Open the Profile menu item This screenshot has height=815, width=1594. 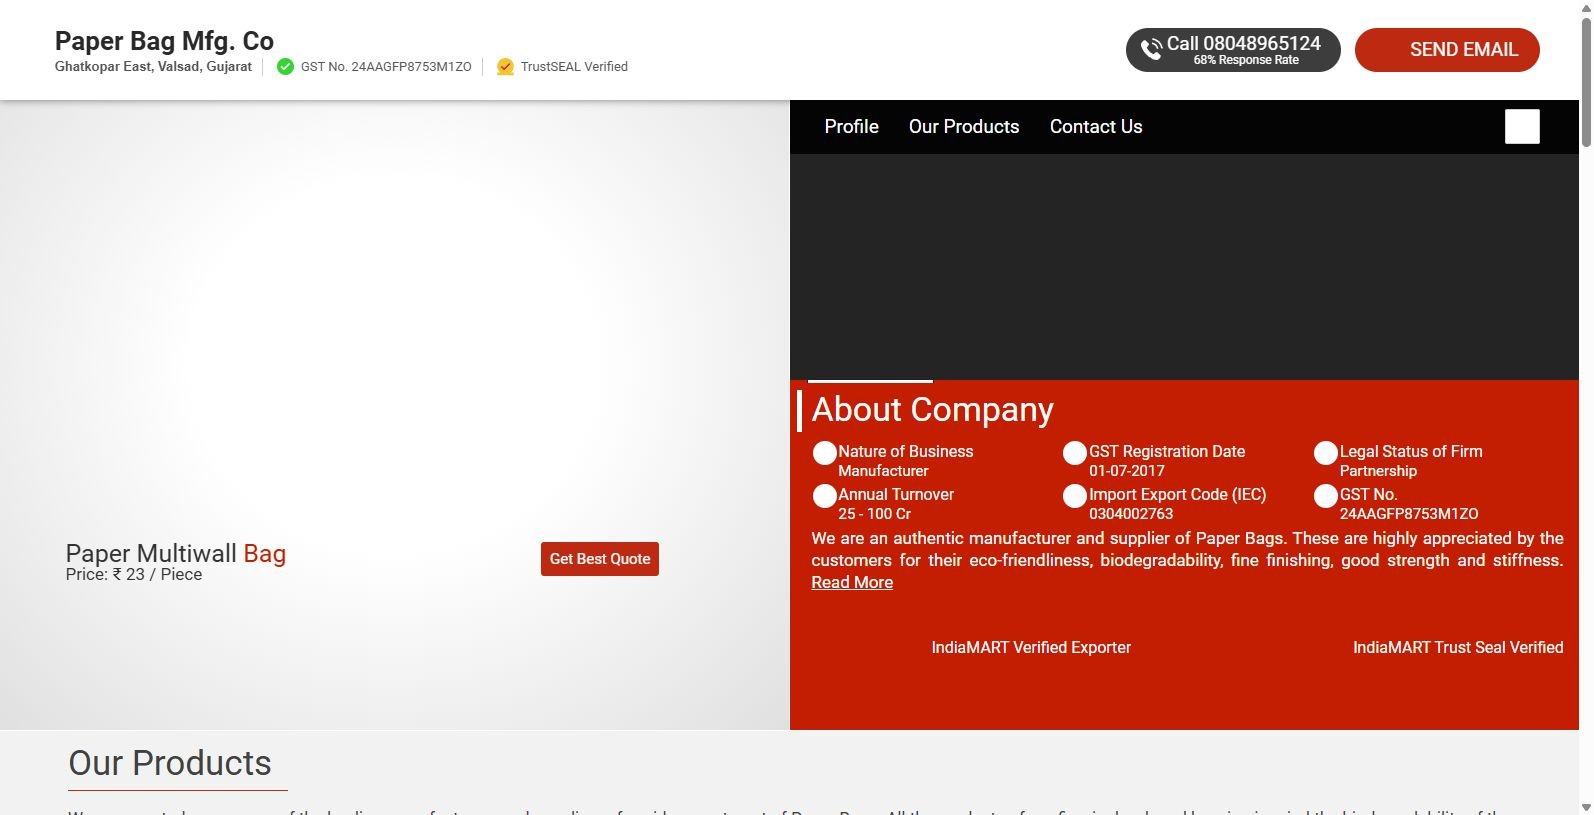851,127
